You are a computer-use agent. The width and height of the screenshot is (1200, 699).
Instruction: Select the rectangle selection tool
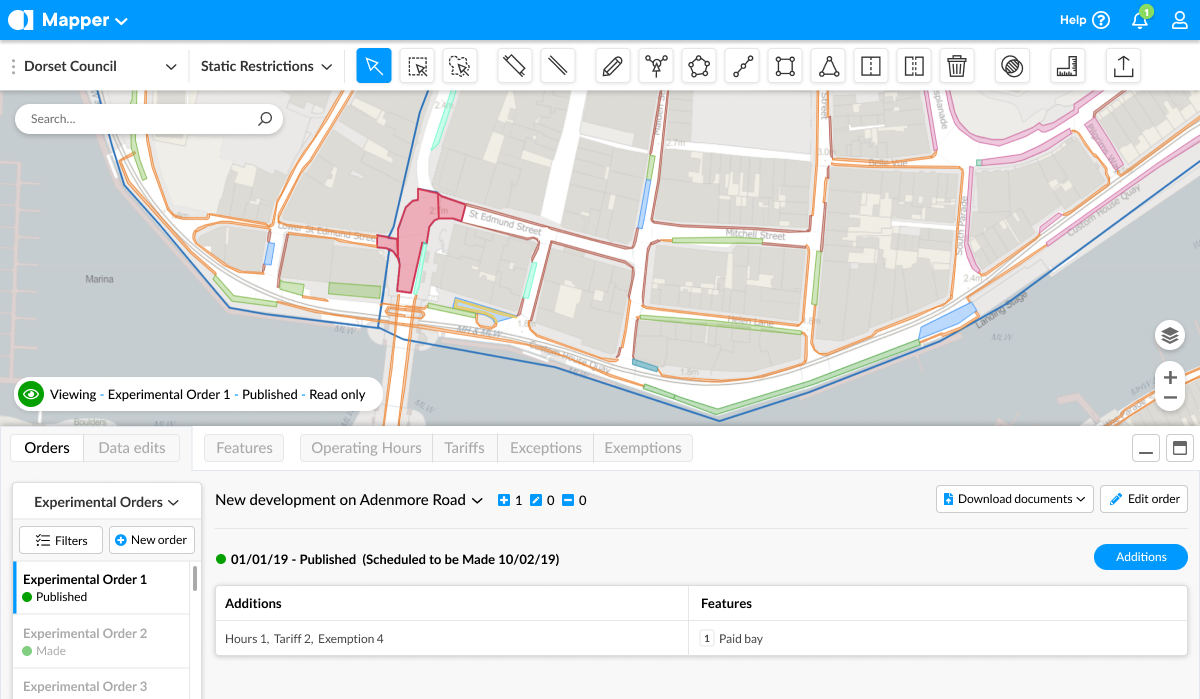tap(416, 65)
